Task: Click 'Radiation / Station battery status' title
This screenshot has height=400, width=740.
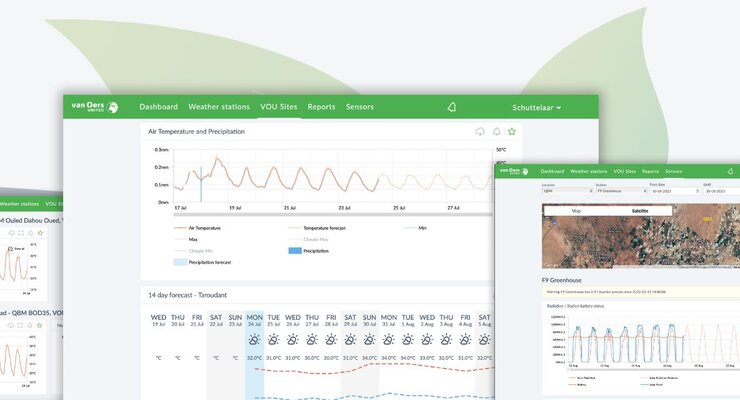Action: 575,306
